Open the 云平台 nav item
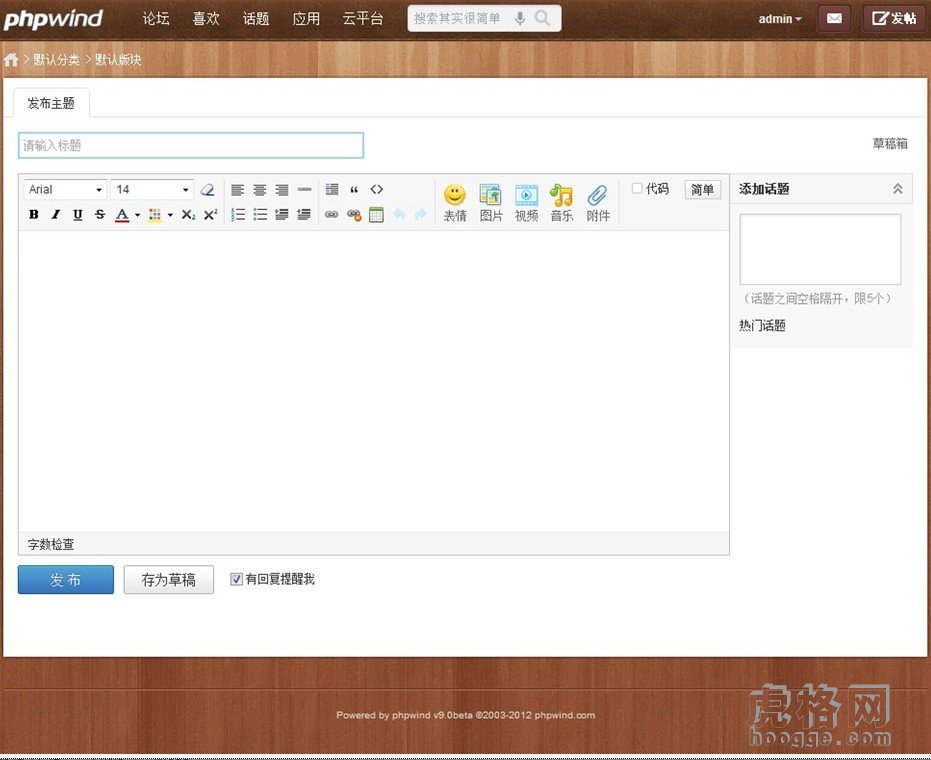The height and width of the screenshot is (760, 931). (x=363, y=18)
